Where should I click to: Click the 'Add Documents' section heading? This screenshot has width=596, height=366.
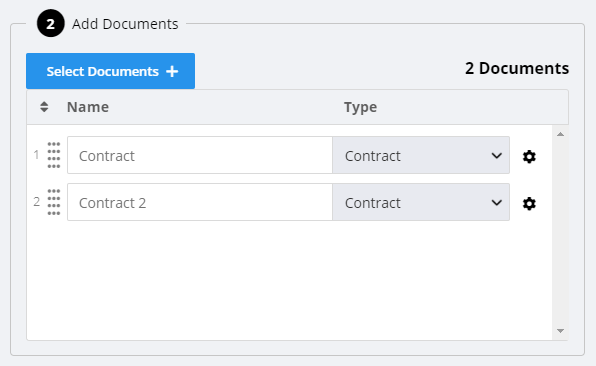[x=125, y=24]
